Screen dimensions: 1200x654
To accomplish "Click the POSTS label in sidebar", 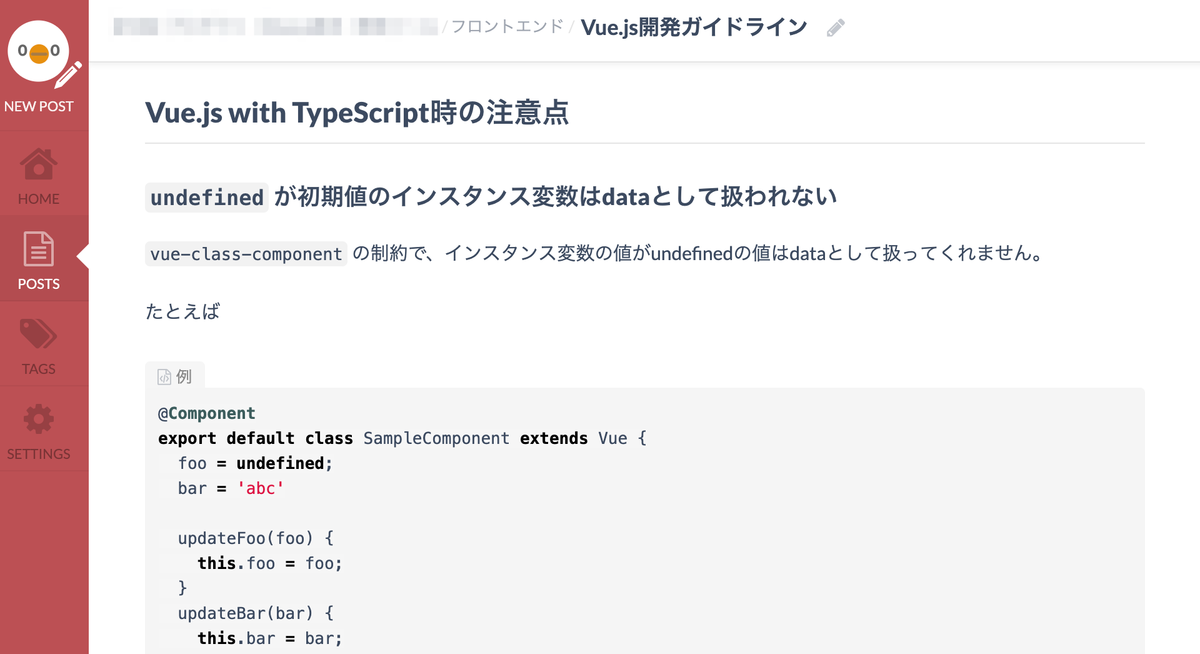I will pos(39,284).
